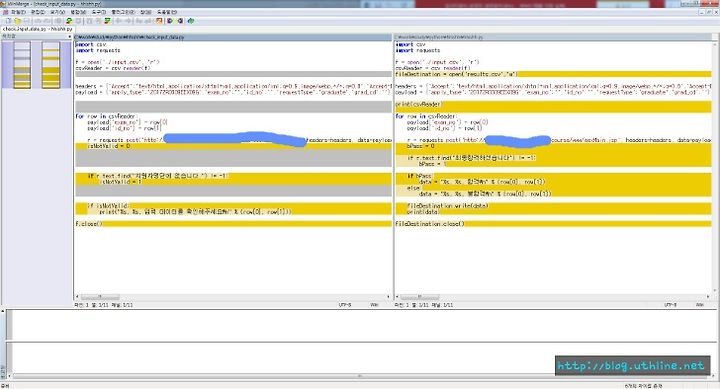720x389 pixels.
Task: Click the right pane UTF-8 status entry
Action: click(670, 304)
